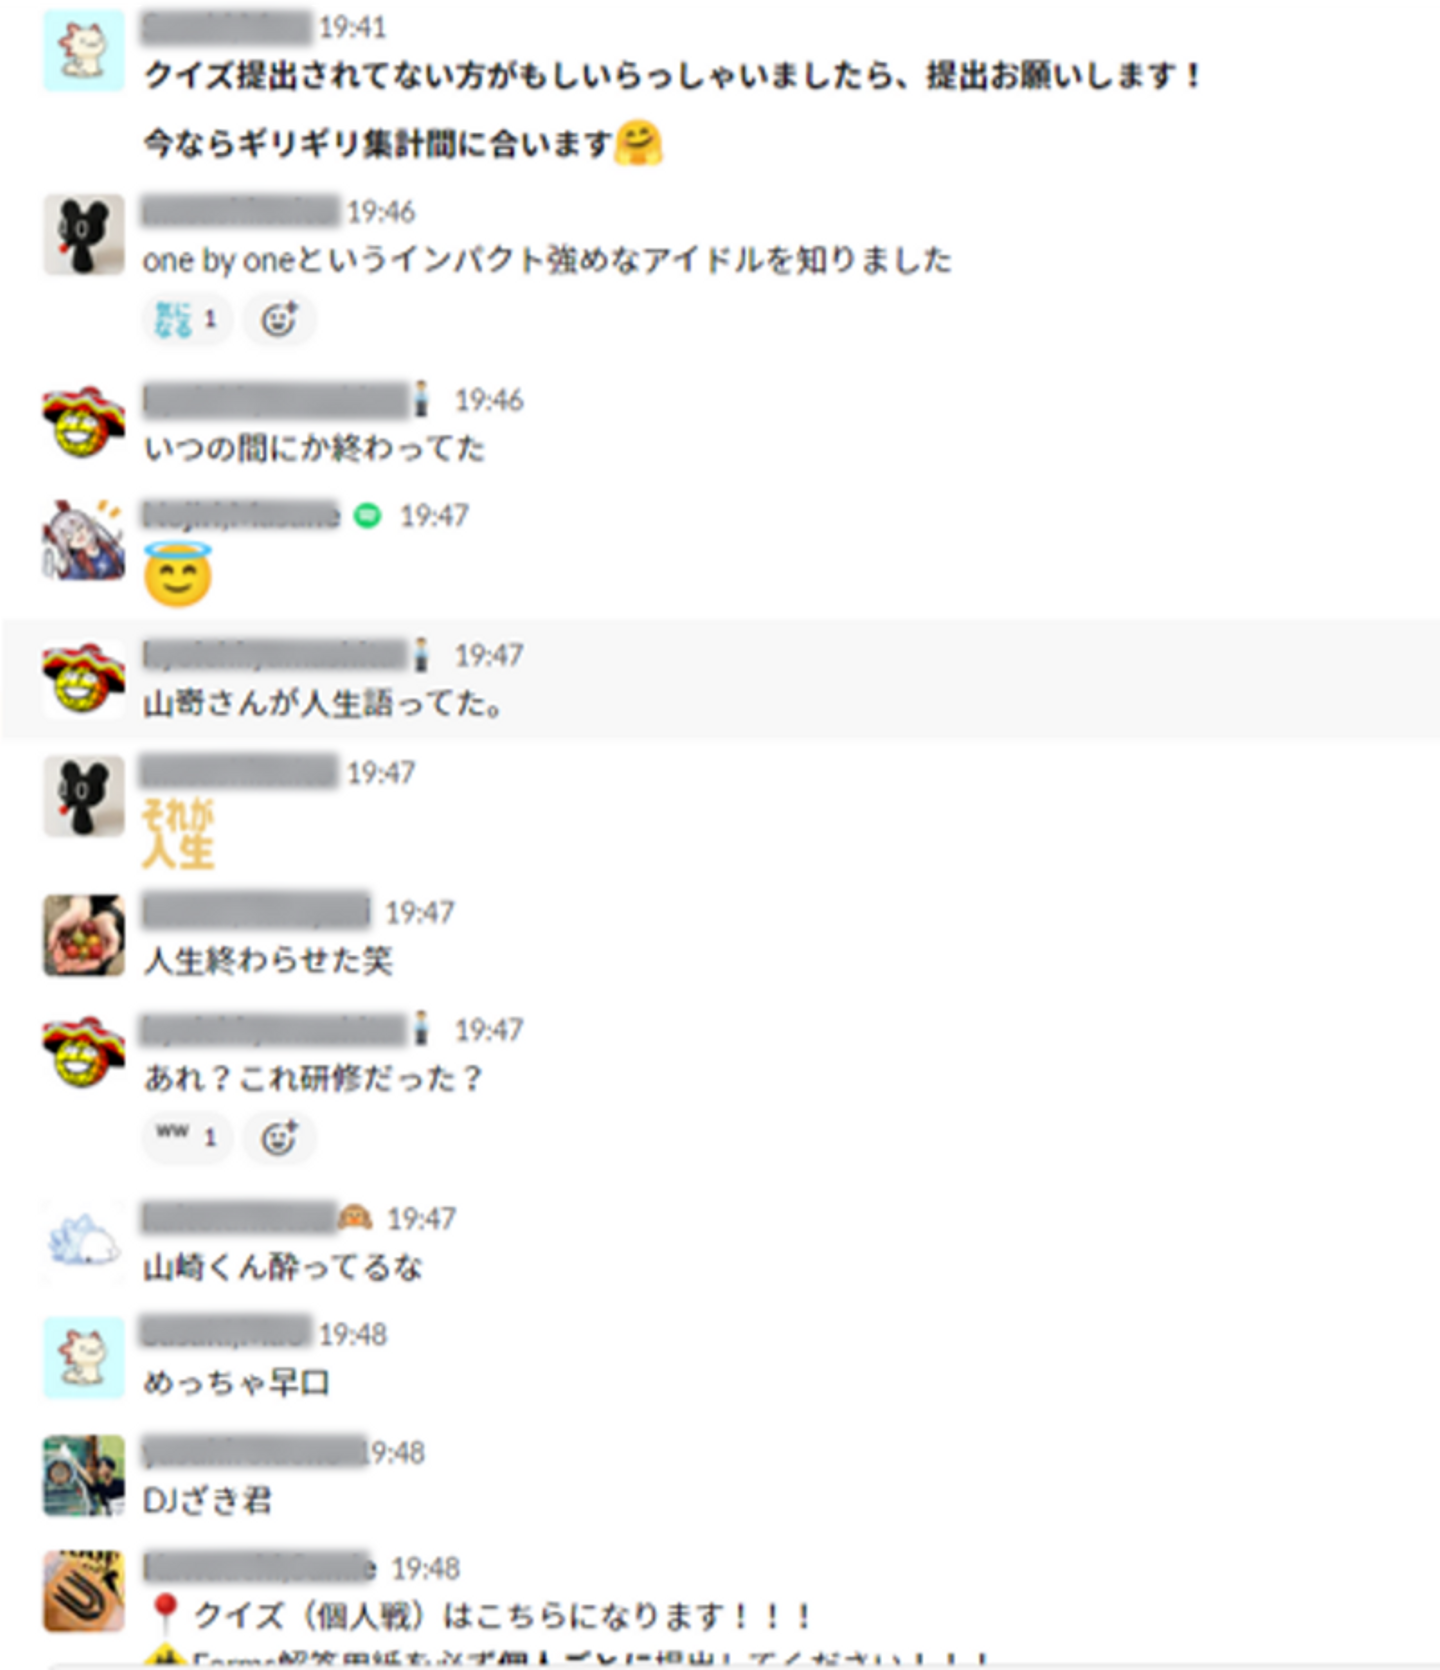Add a reaction to the one by one message
The width and height of the screenshot is (1440, 1670).
point(279,320)
